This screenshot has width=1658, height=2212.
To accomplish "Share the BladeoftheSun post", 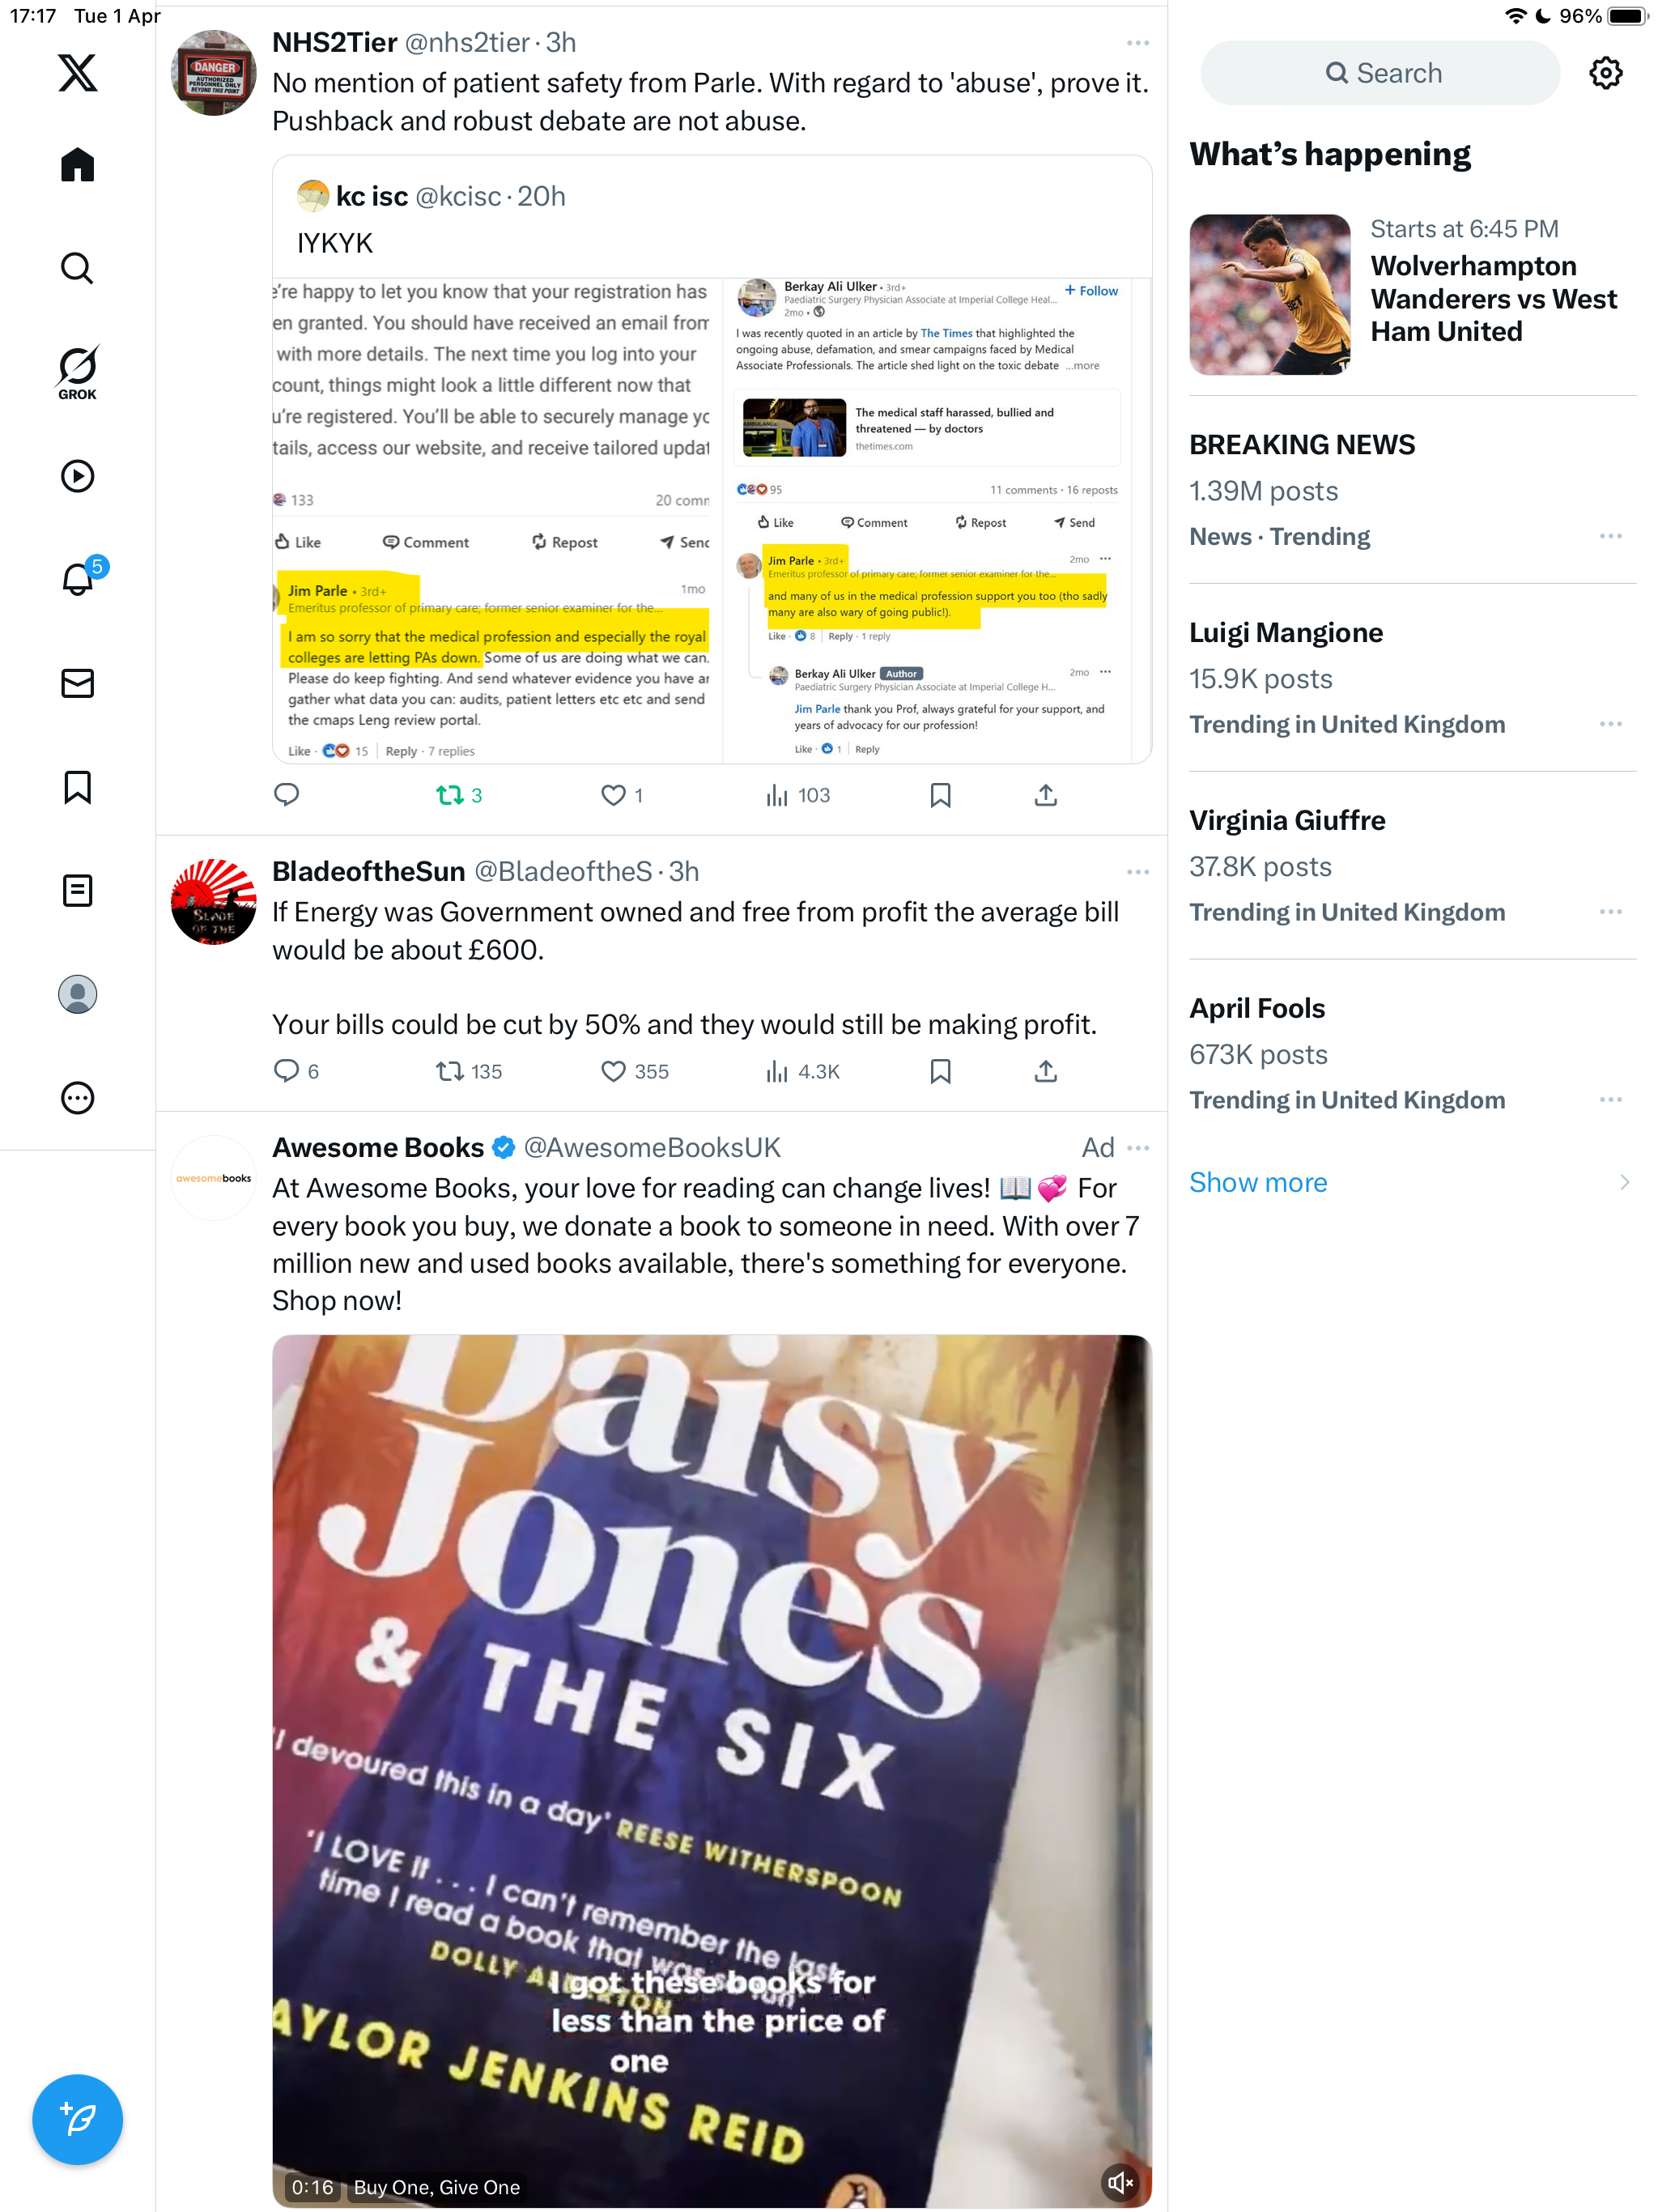I will [1045, 1071].
